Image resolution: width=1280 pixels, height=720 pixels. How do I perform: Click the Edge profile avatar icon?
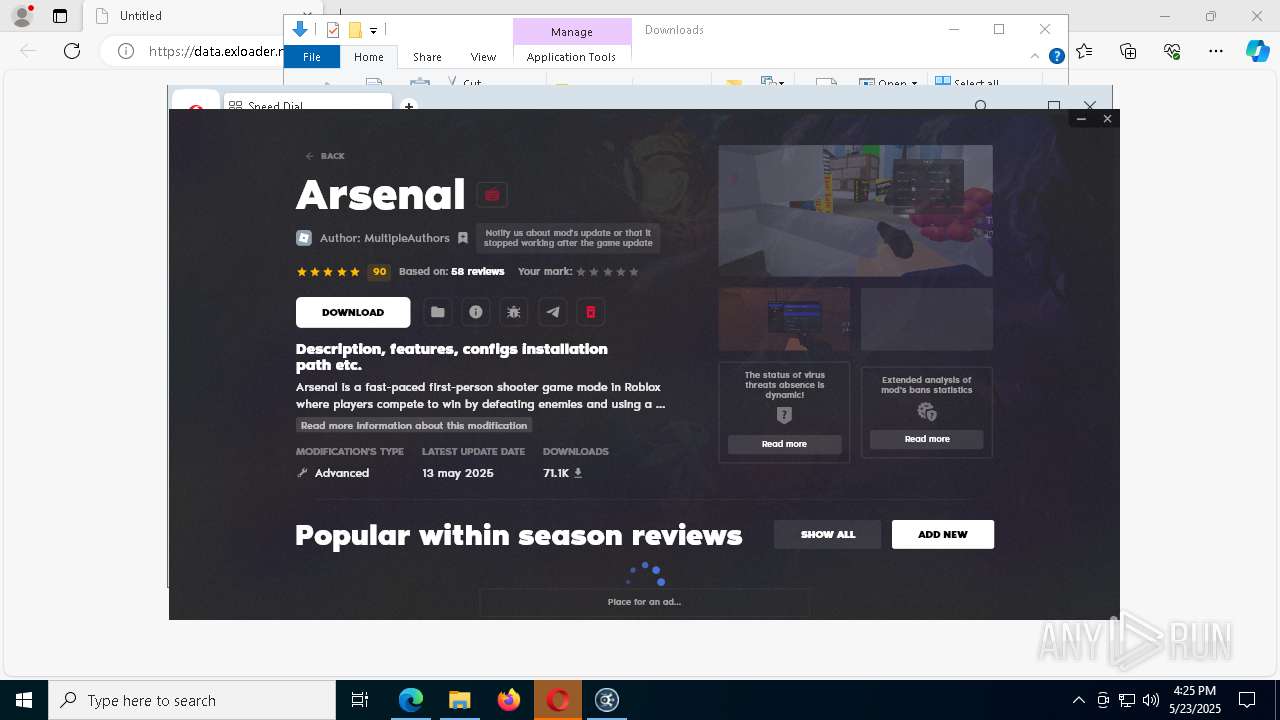click(22, 16)
